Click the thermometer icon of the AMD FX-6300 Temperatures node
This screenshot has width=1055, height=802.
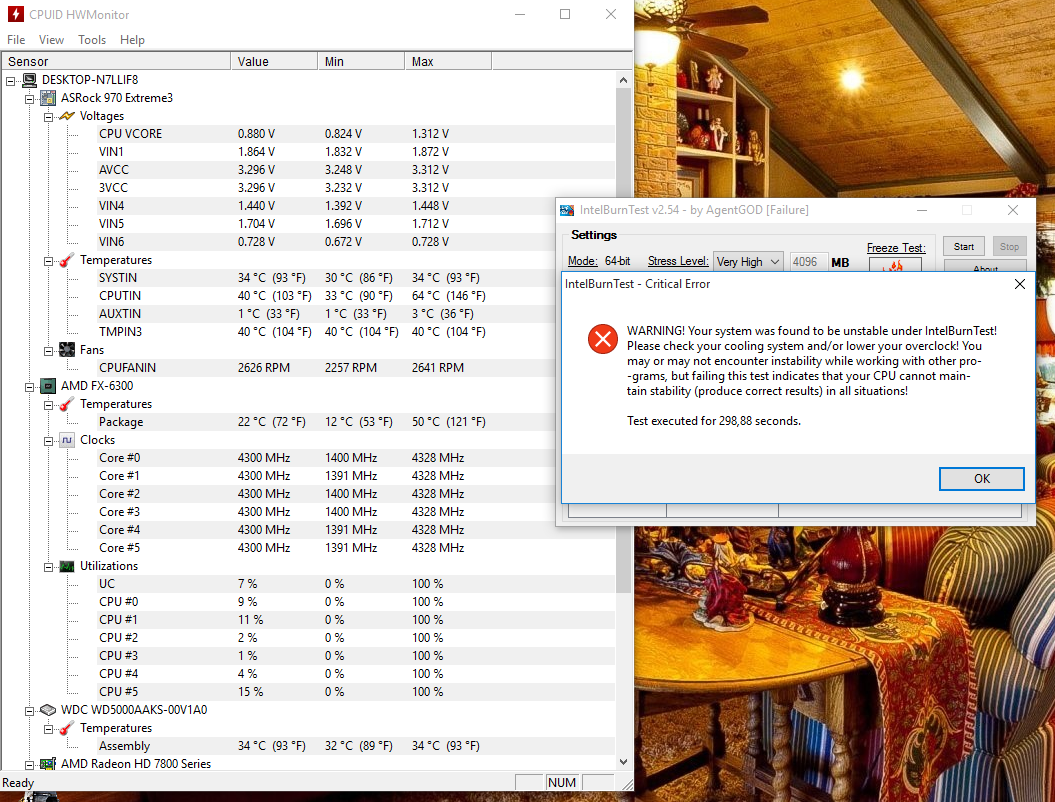point(67,404)
